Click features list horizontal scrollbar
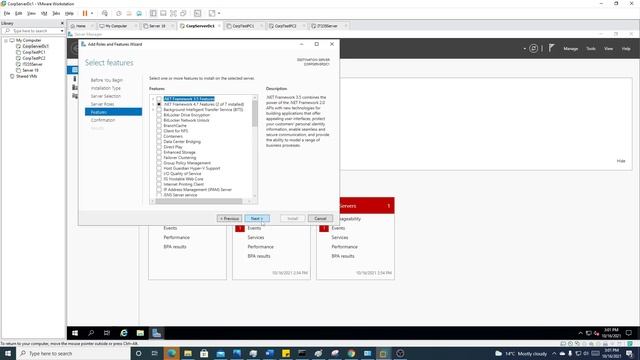Screen dimensions: 640x360 point(198,201)
